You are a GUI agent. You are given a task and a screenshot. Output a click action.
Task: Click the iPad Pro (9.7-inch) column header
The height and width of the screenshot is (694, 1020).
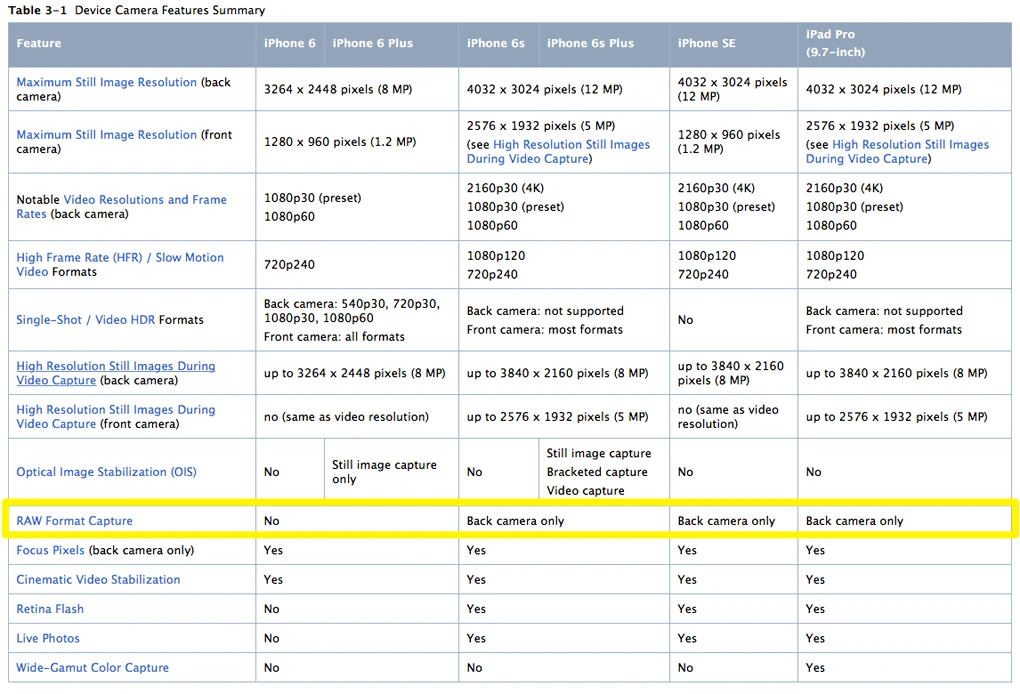pyautogui.click(x=835, y=43)
